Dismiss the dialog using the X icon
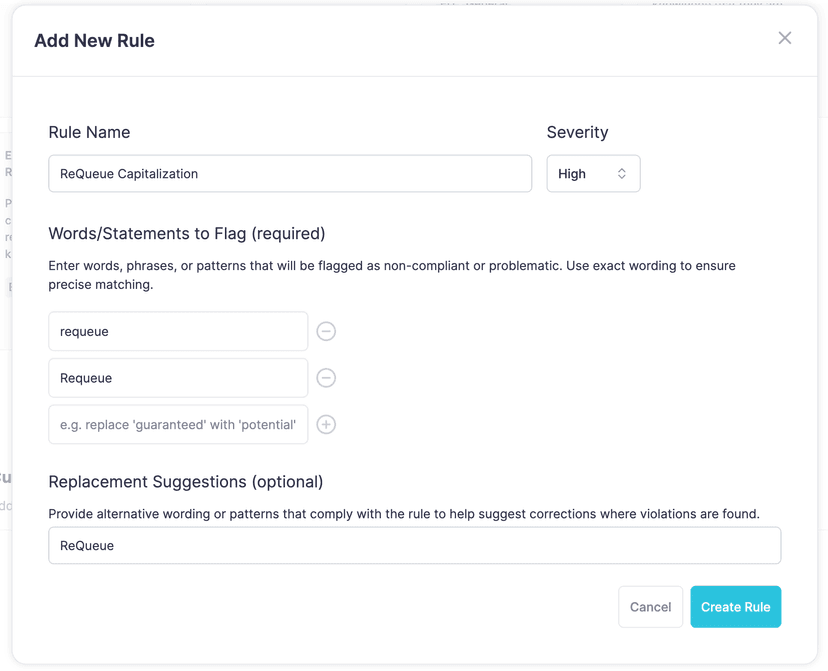 (785, 38)
